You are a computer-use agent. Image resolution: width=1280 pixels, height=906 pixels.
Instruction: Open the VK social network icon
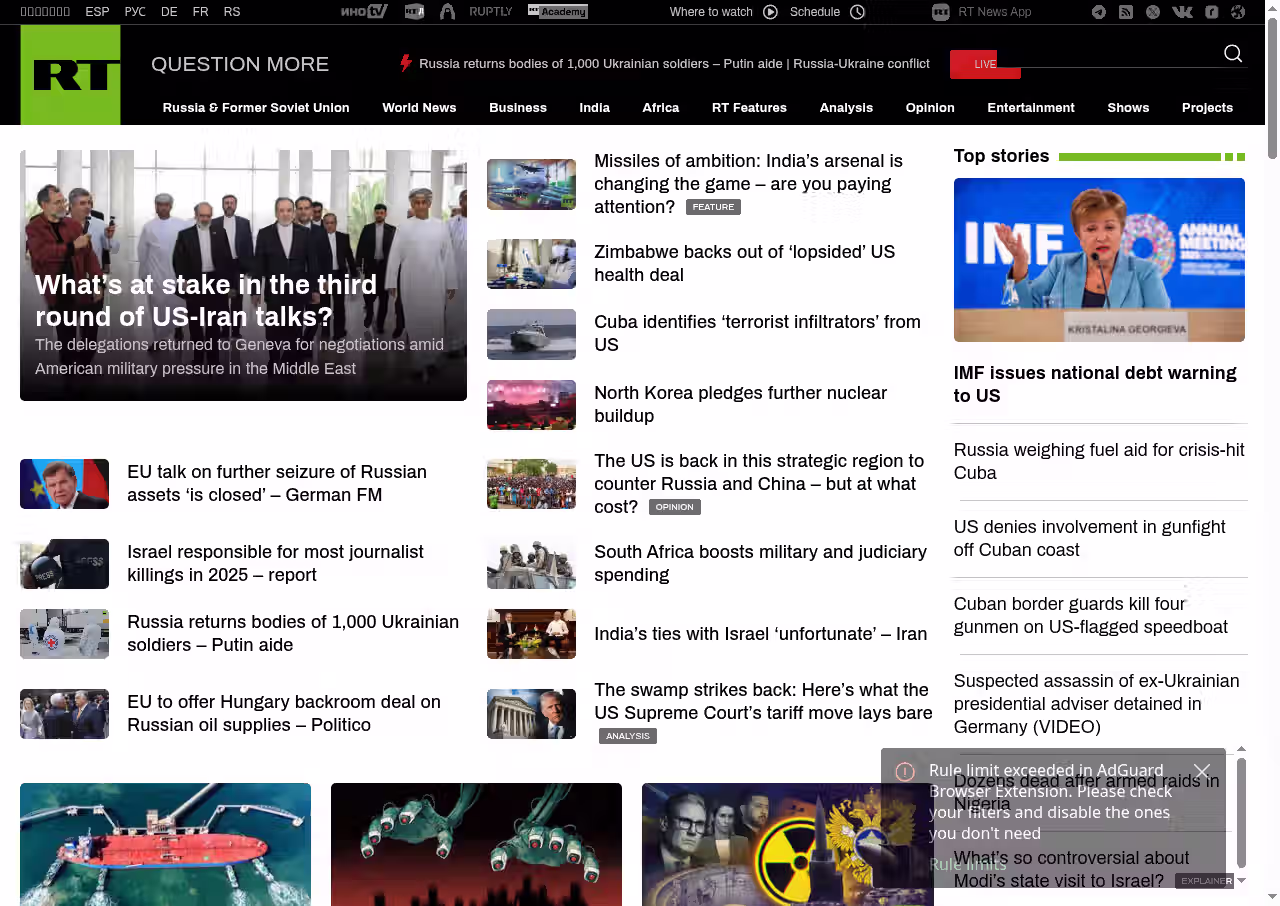(1182, 12)
